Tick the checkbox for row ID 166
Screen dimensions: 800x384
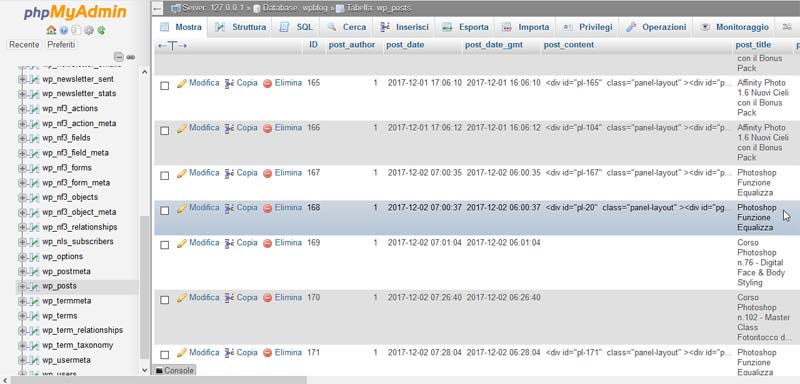point(165,131)
